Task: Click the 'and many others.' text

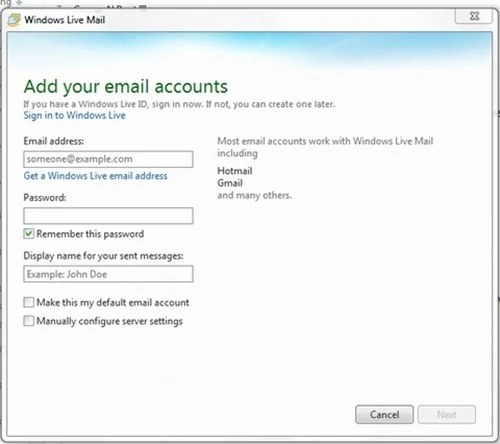Action: tap(254, 195)
